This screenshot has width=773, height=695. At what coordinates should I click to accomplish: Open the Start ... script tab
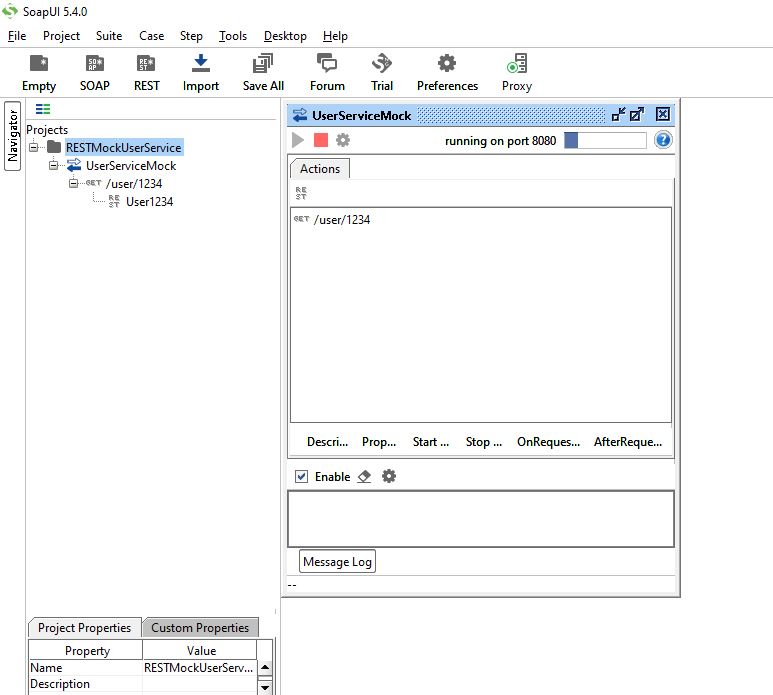[431, 442]
